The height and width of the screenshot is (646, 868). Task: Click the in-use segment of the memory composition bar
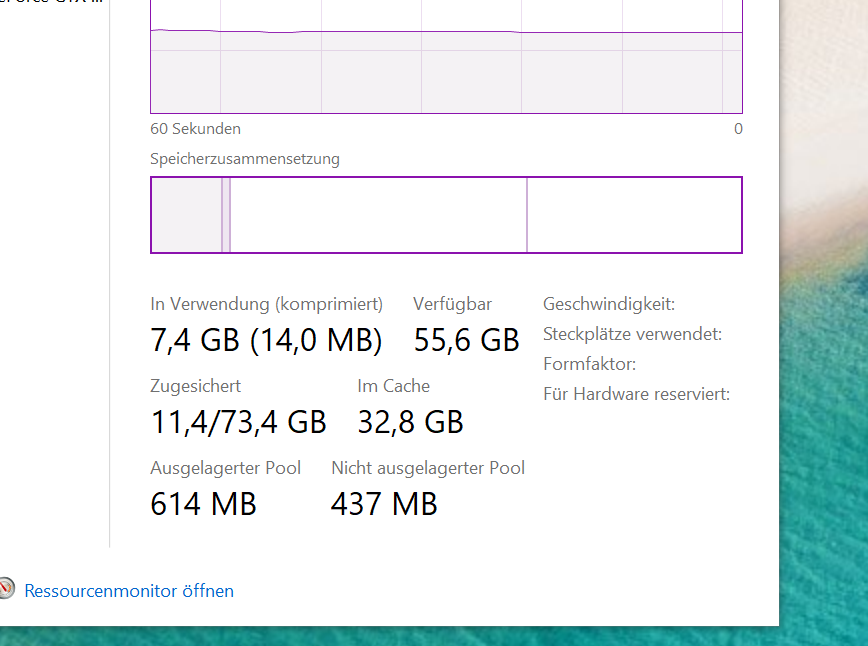coord(185,214)
